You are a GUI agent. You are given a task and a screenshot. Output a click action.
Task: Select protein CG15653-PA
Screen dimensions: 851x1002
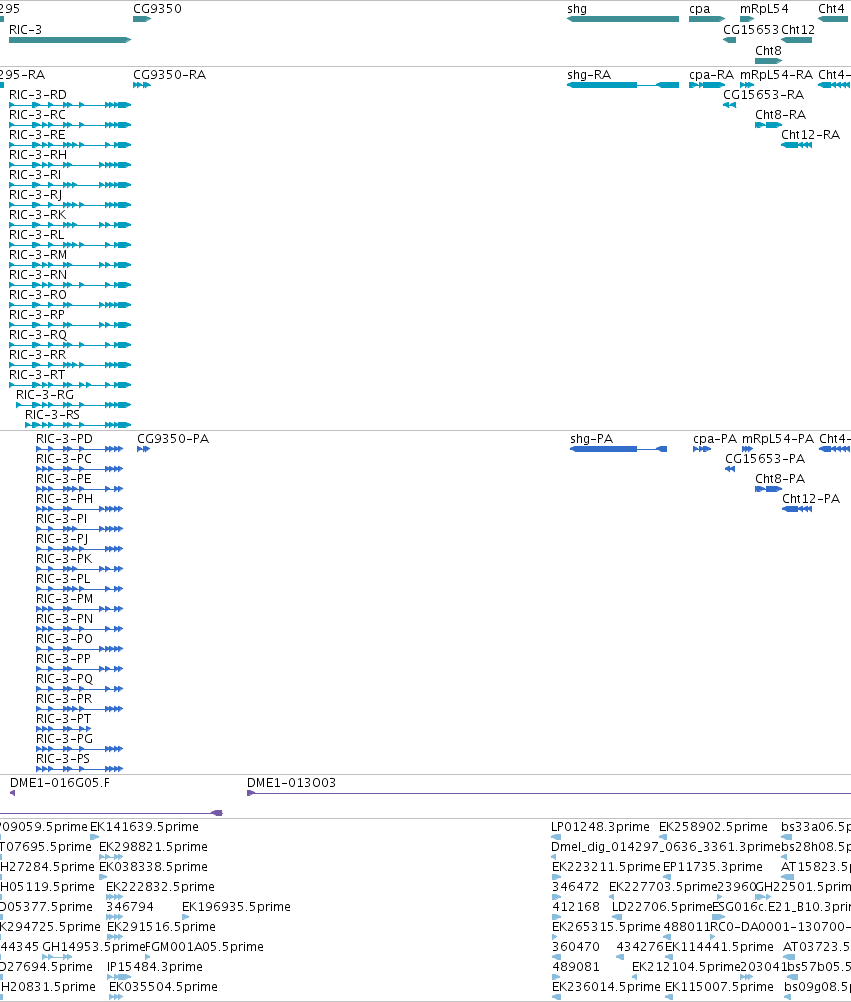pos(730,469)
